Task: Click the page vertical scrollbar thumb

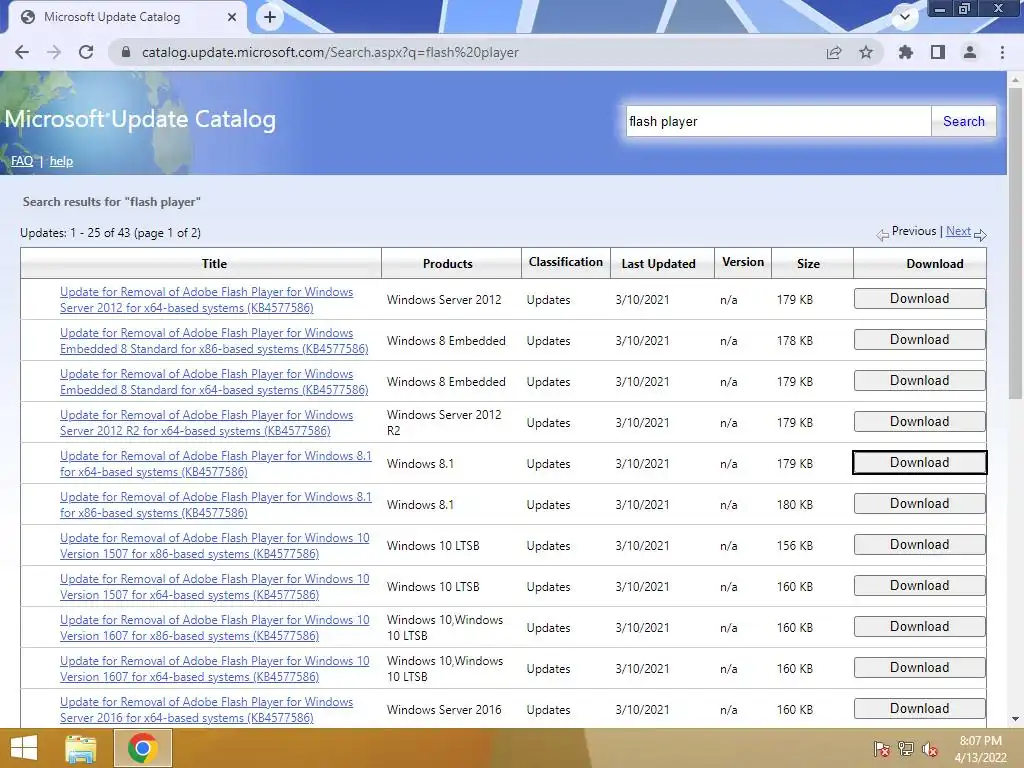Action: pyautogui.click(x=1015, y=242)
